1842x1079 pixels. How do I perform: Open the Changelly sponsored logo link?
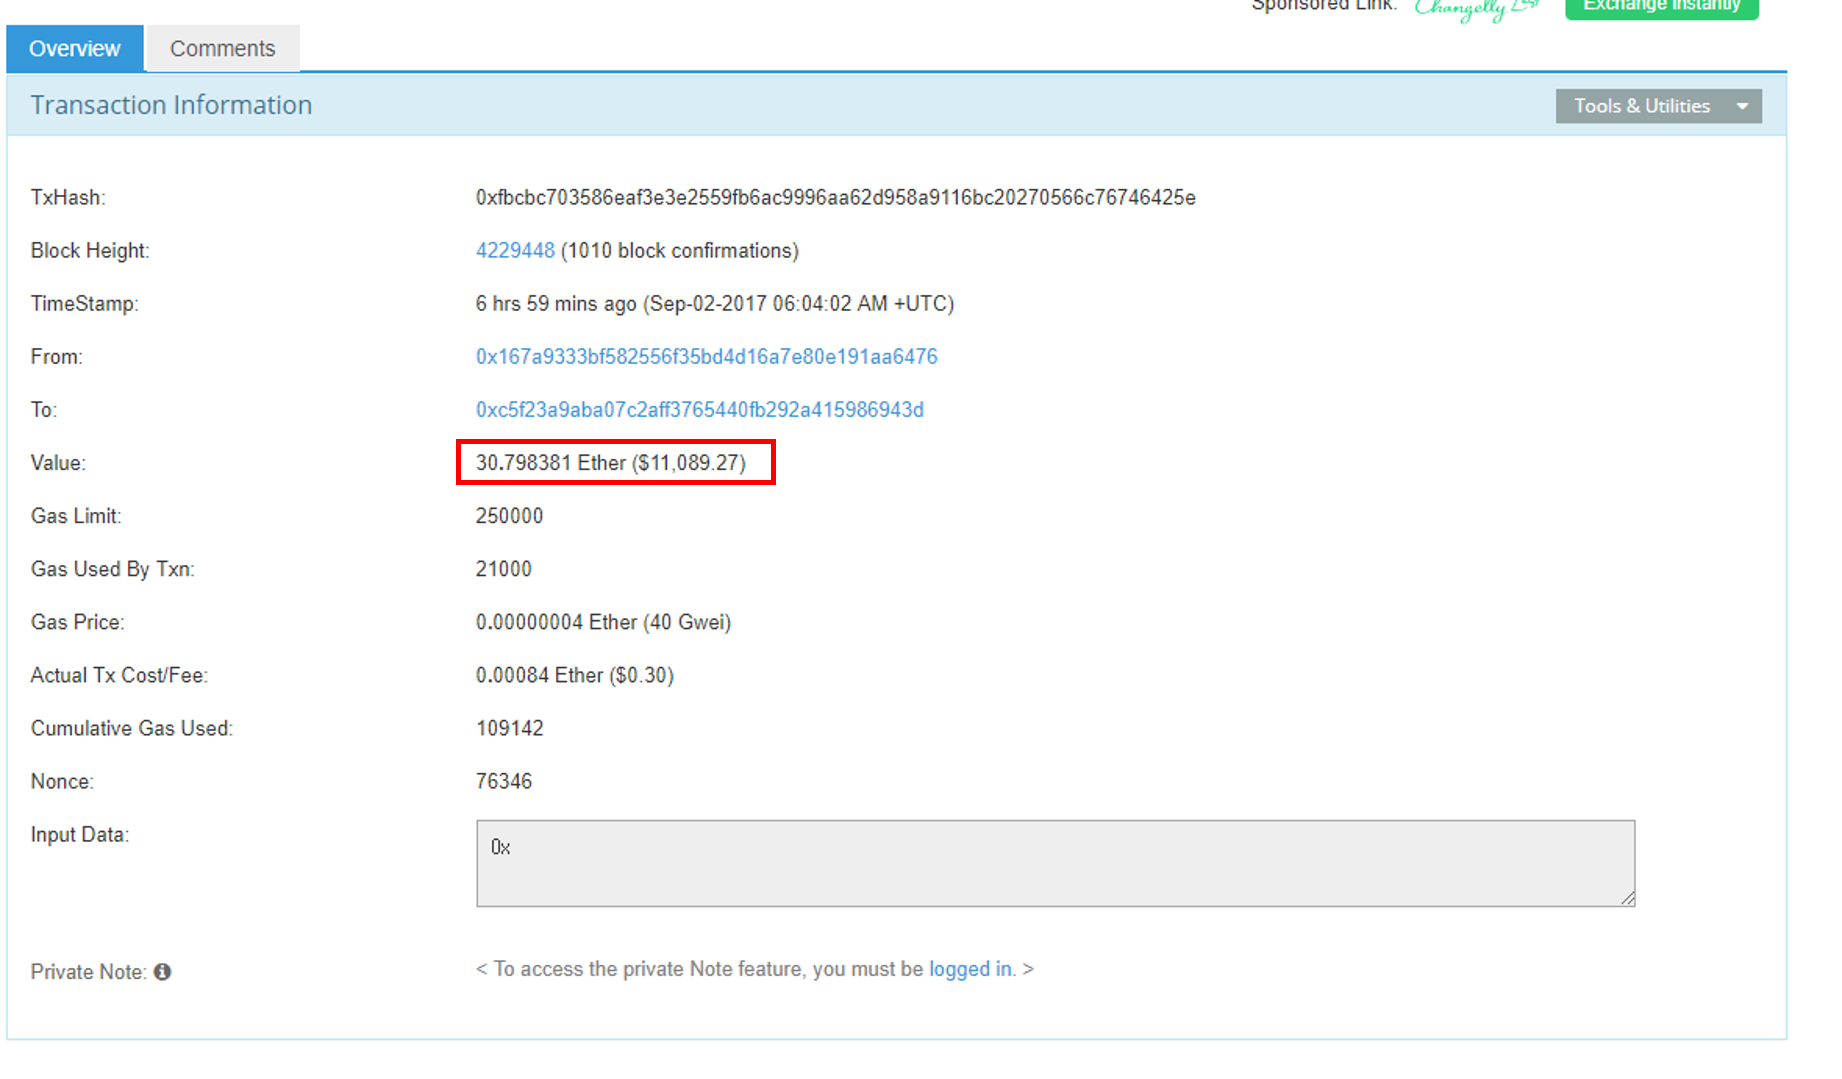point(1475,8)
